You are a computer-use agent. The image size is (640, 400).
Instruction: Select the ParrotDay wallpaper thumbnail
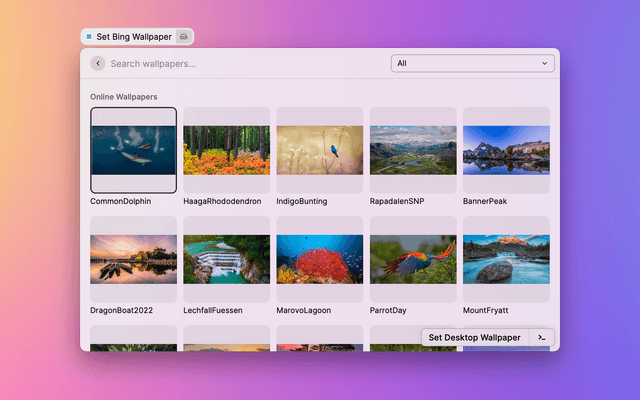pos(412,259)
